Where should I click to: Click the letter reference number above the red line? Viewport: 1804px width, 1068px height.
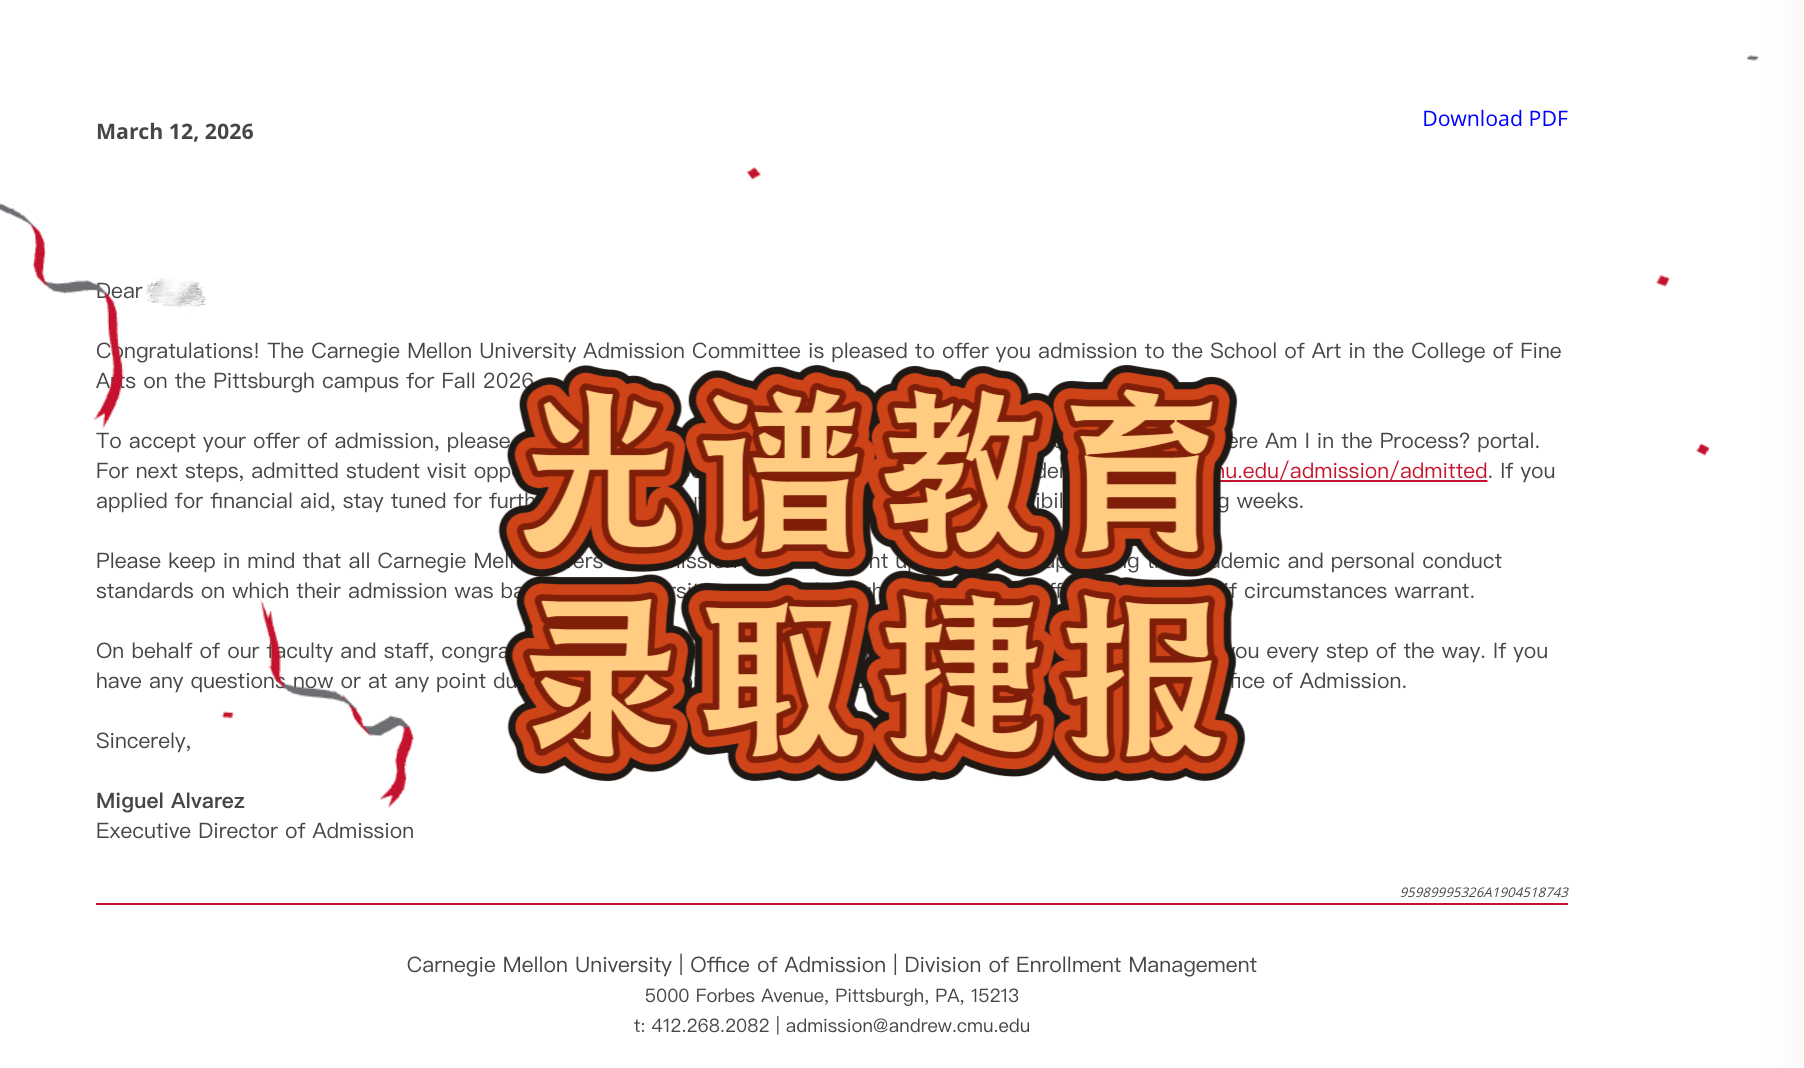pyautogui.click(x=1483, y=892)
